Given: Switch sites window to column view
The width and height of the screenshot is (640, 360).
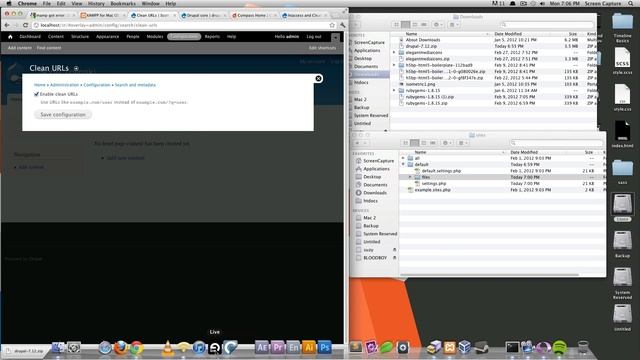Looking at the screenshot, I should (x=424, y=143).
